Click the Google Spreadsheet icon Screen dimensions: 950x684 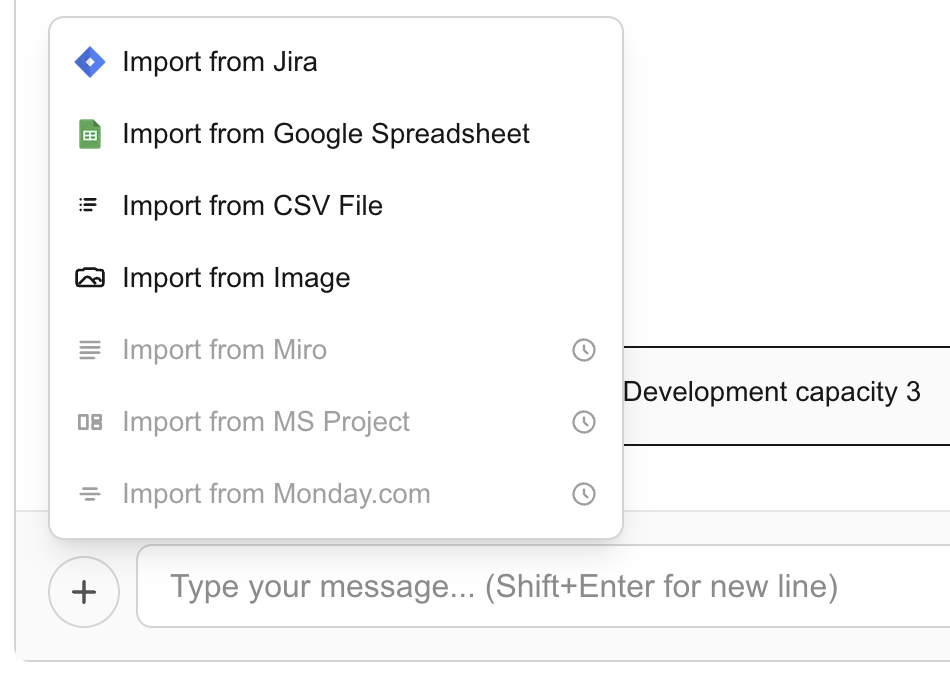point(90,133)
